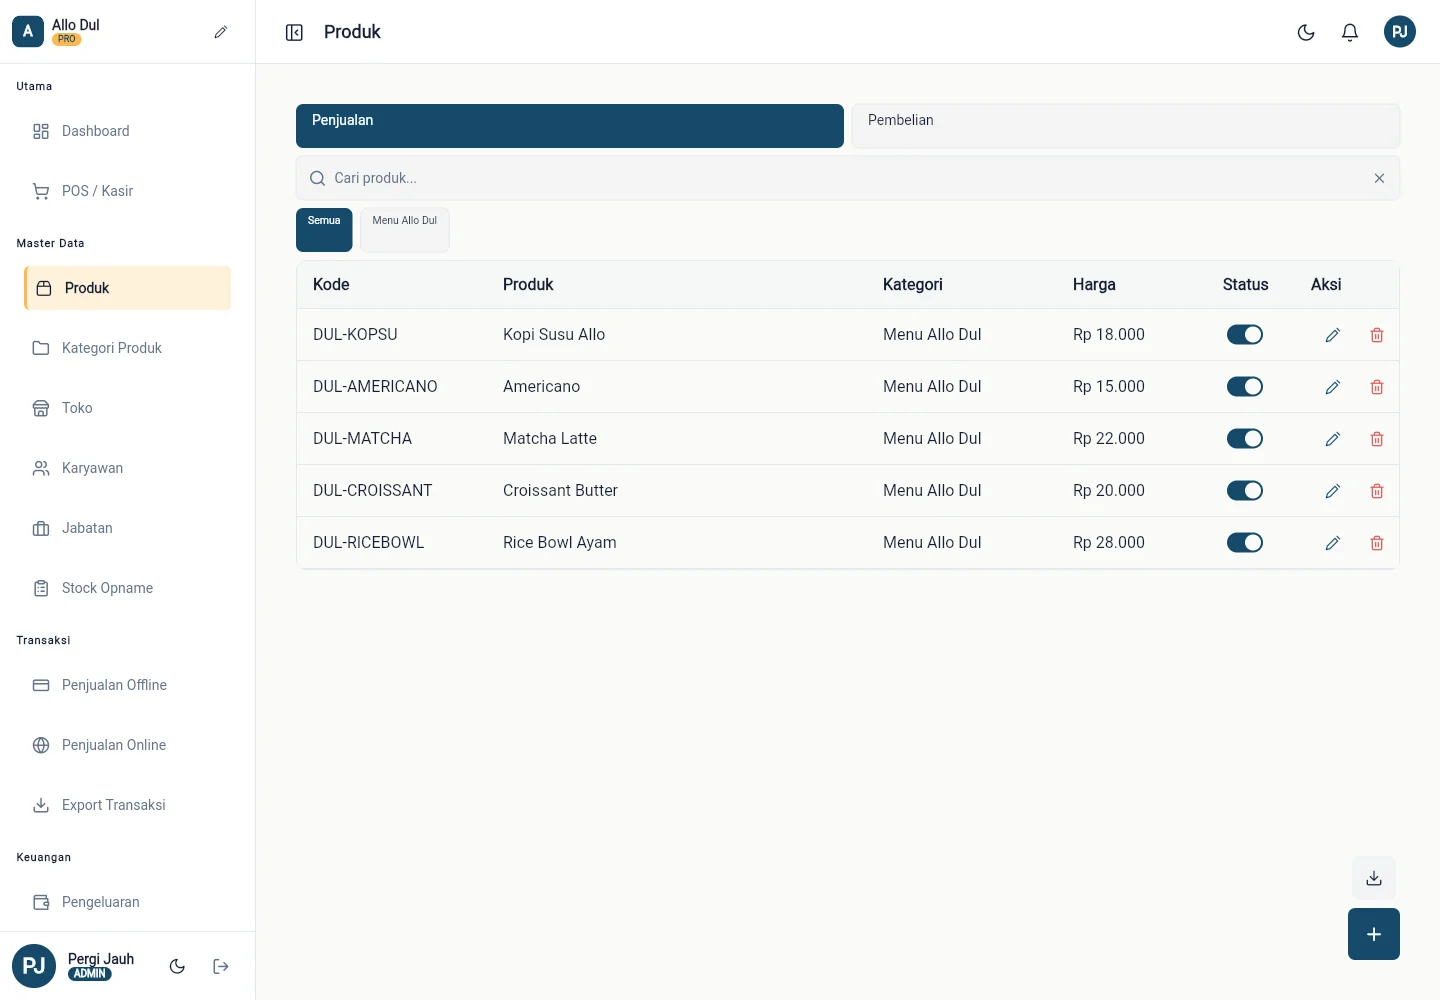Go to Export Transaksi page

(128, 805)
